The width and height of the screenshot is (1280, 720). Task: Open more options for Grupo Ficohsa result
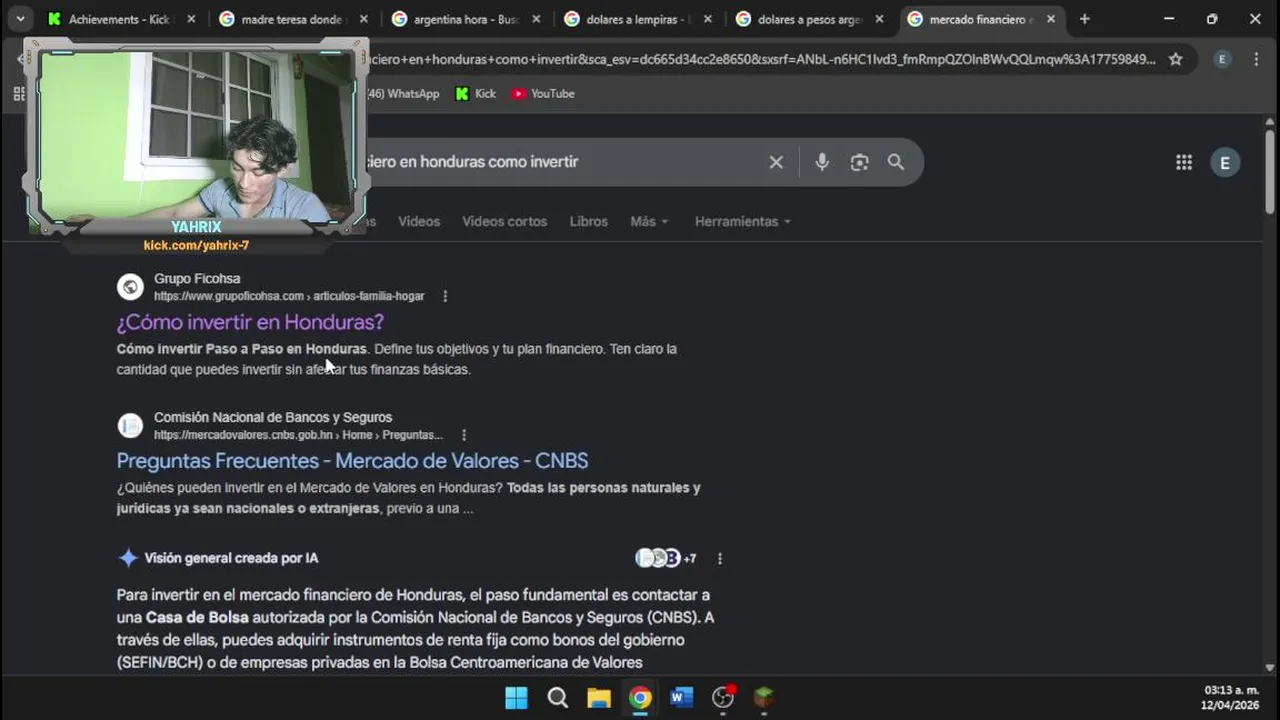coord(445,296)
